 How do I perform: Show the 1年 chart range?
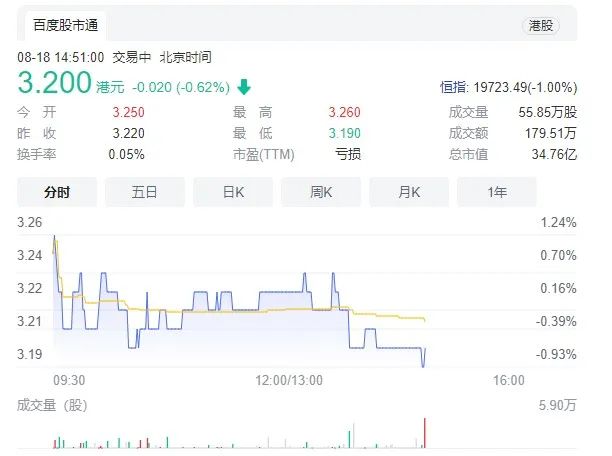click(x=496, y=191)
